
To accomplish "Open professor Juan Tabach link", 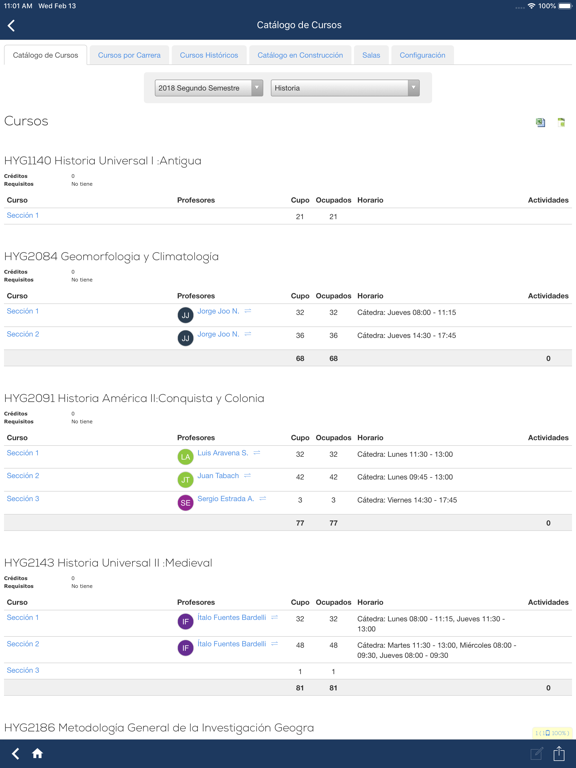I will pyautogui.click(x=218, y=476).
